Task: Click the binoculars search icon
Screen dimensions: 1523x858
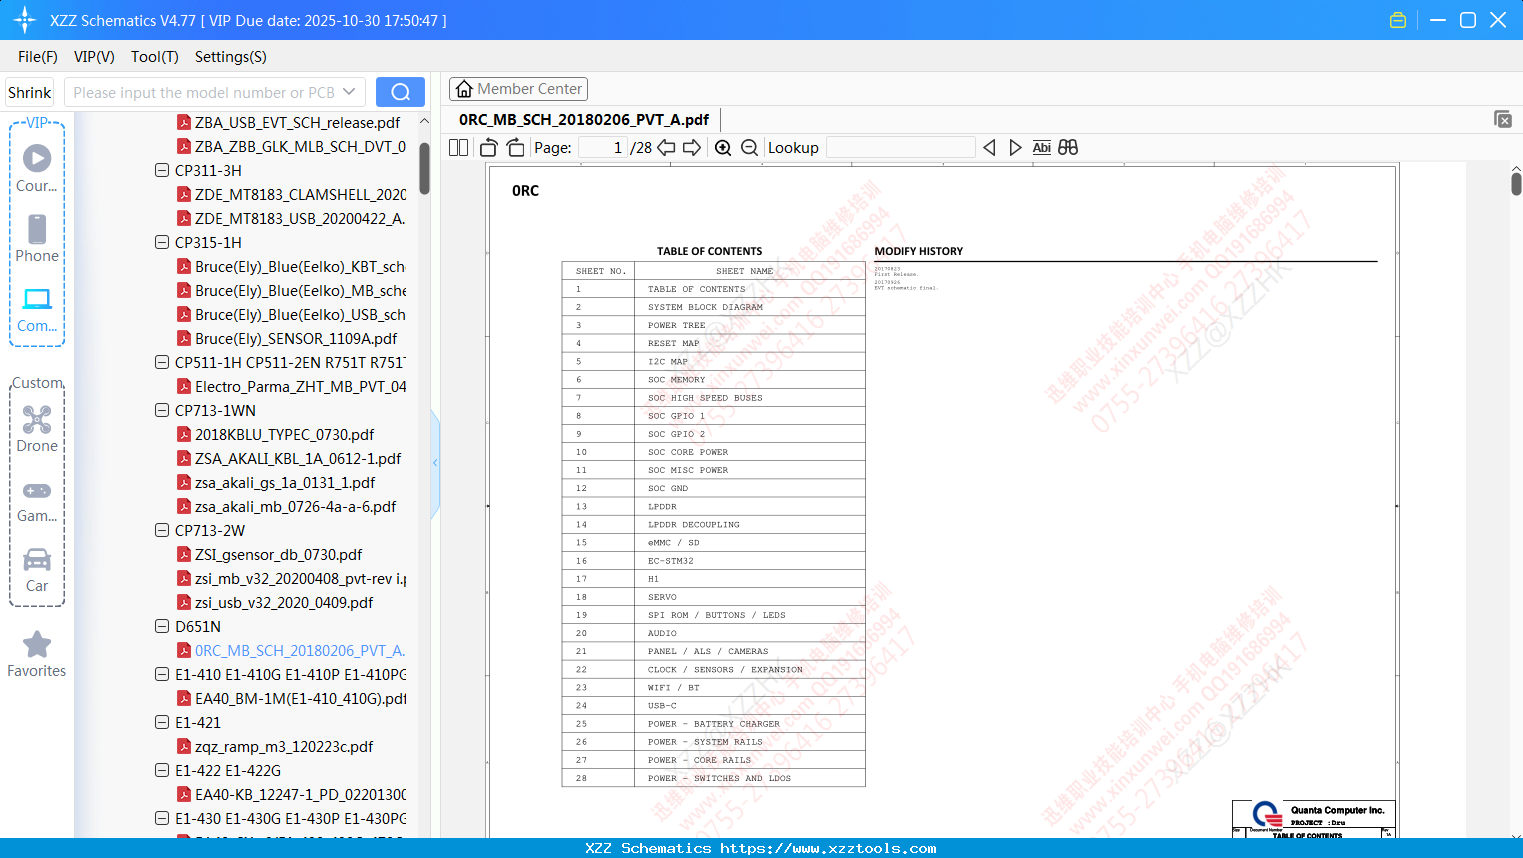Action: click(x=1068, y=147)
